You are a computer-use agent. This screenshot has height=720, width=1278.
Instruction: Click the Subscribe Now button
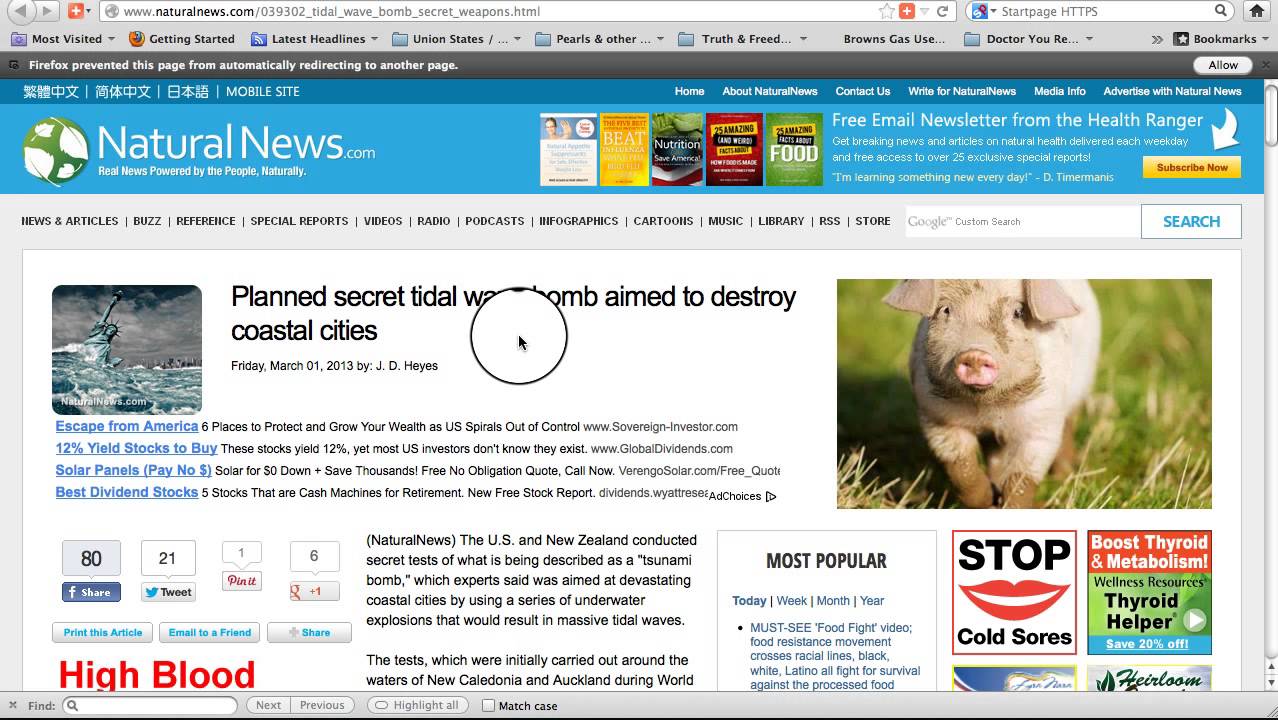[1192, 168]
